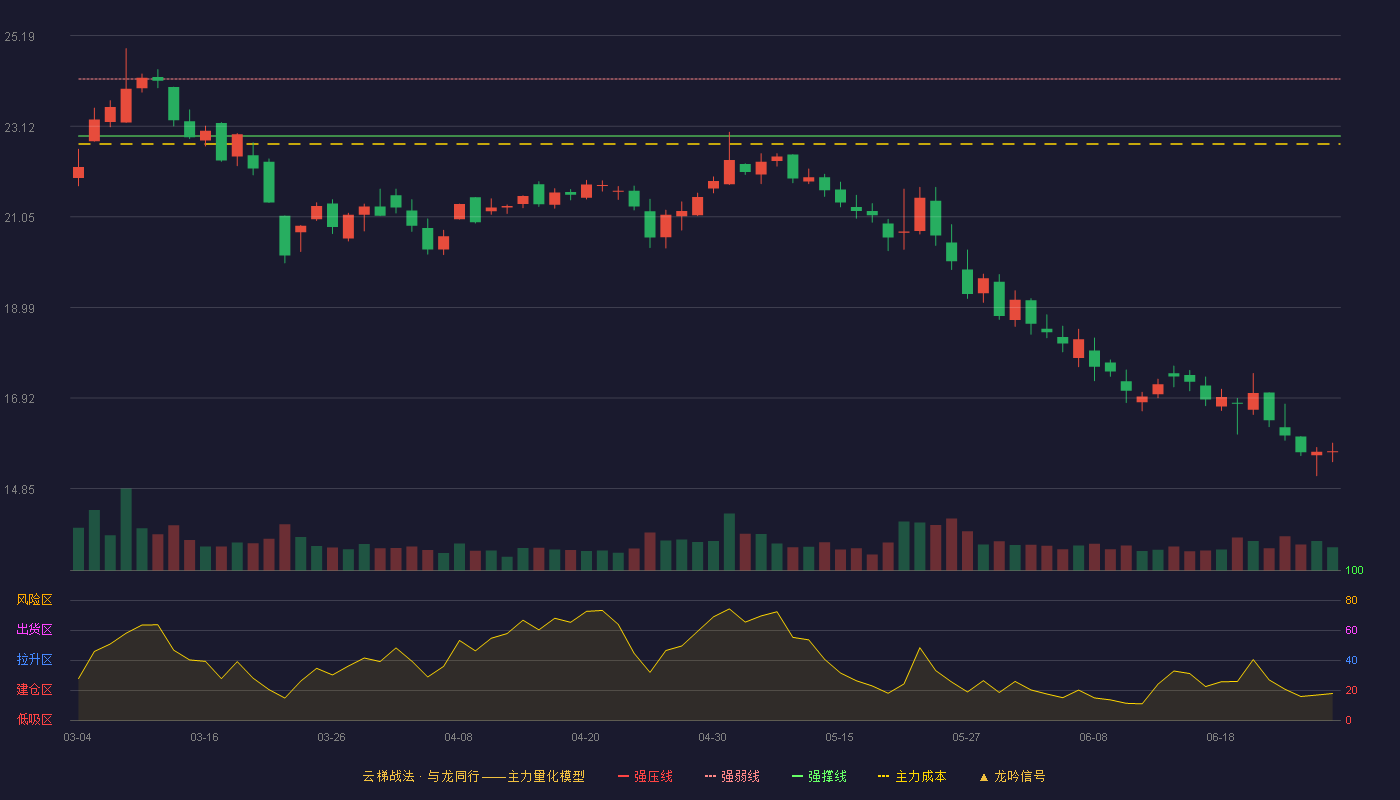This screenshot has width=1400, height=800.
Task: Click the blue 40 indicator axis label
Action: [1351, 661]
